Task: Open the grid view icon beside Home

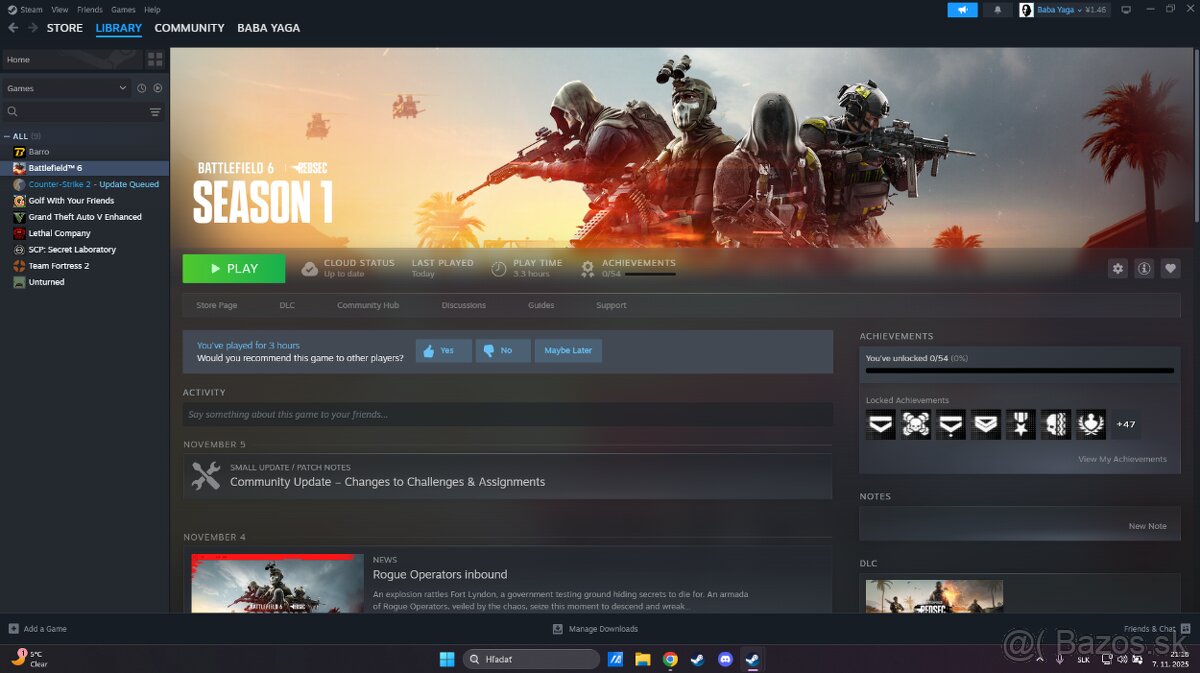Action: (x=155, y=59)
